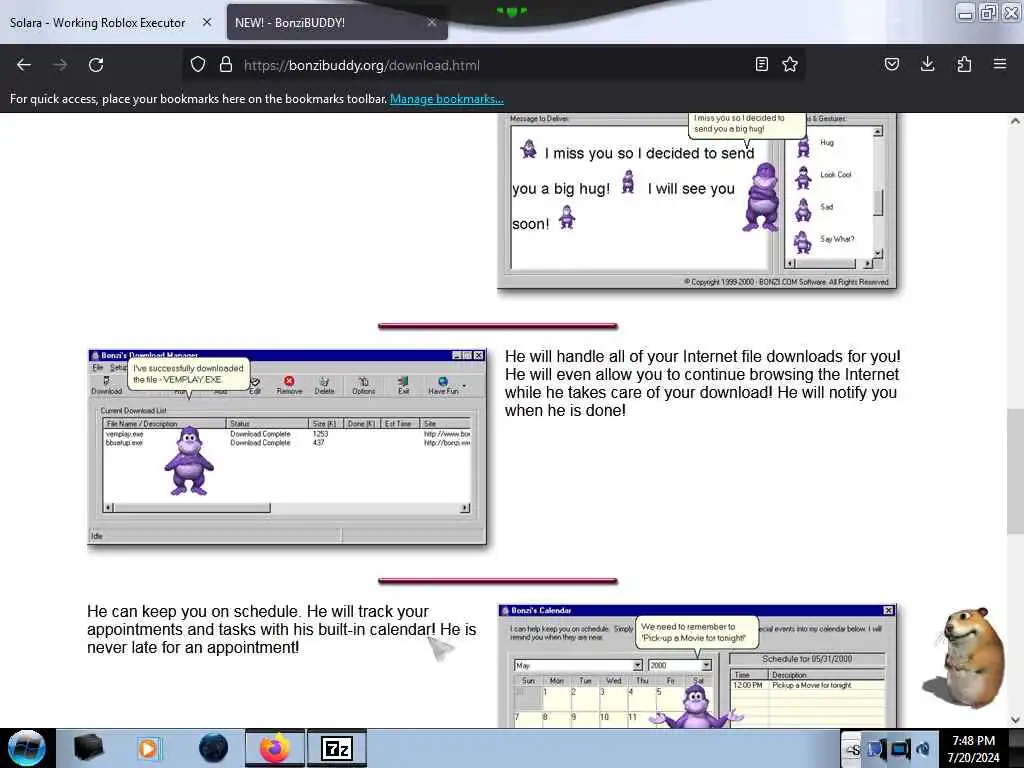Open the Firefox application menu

(x=1000, y=65)
